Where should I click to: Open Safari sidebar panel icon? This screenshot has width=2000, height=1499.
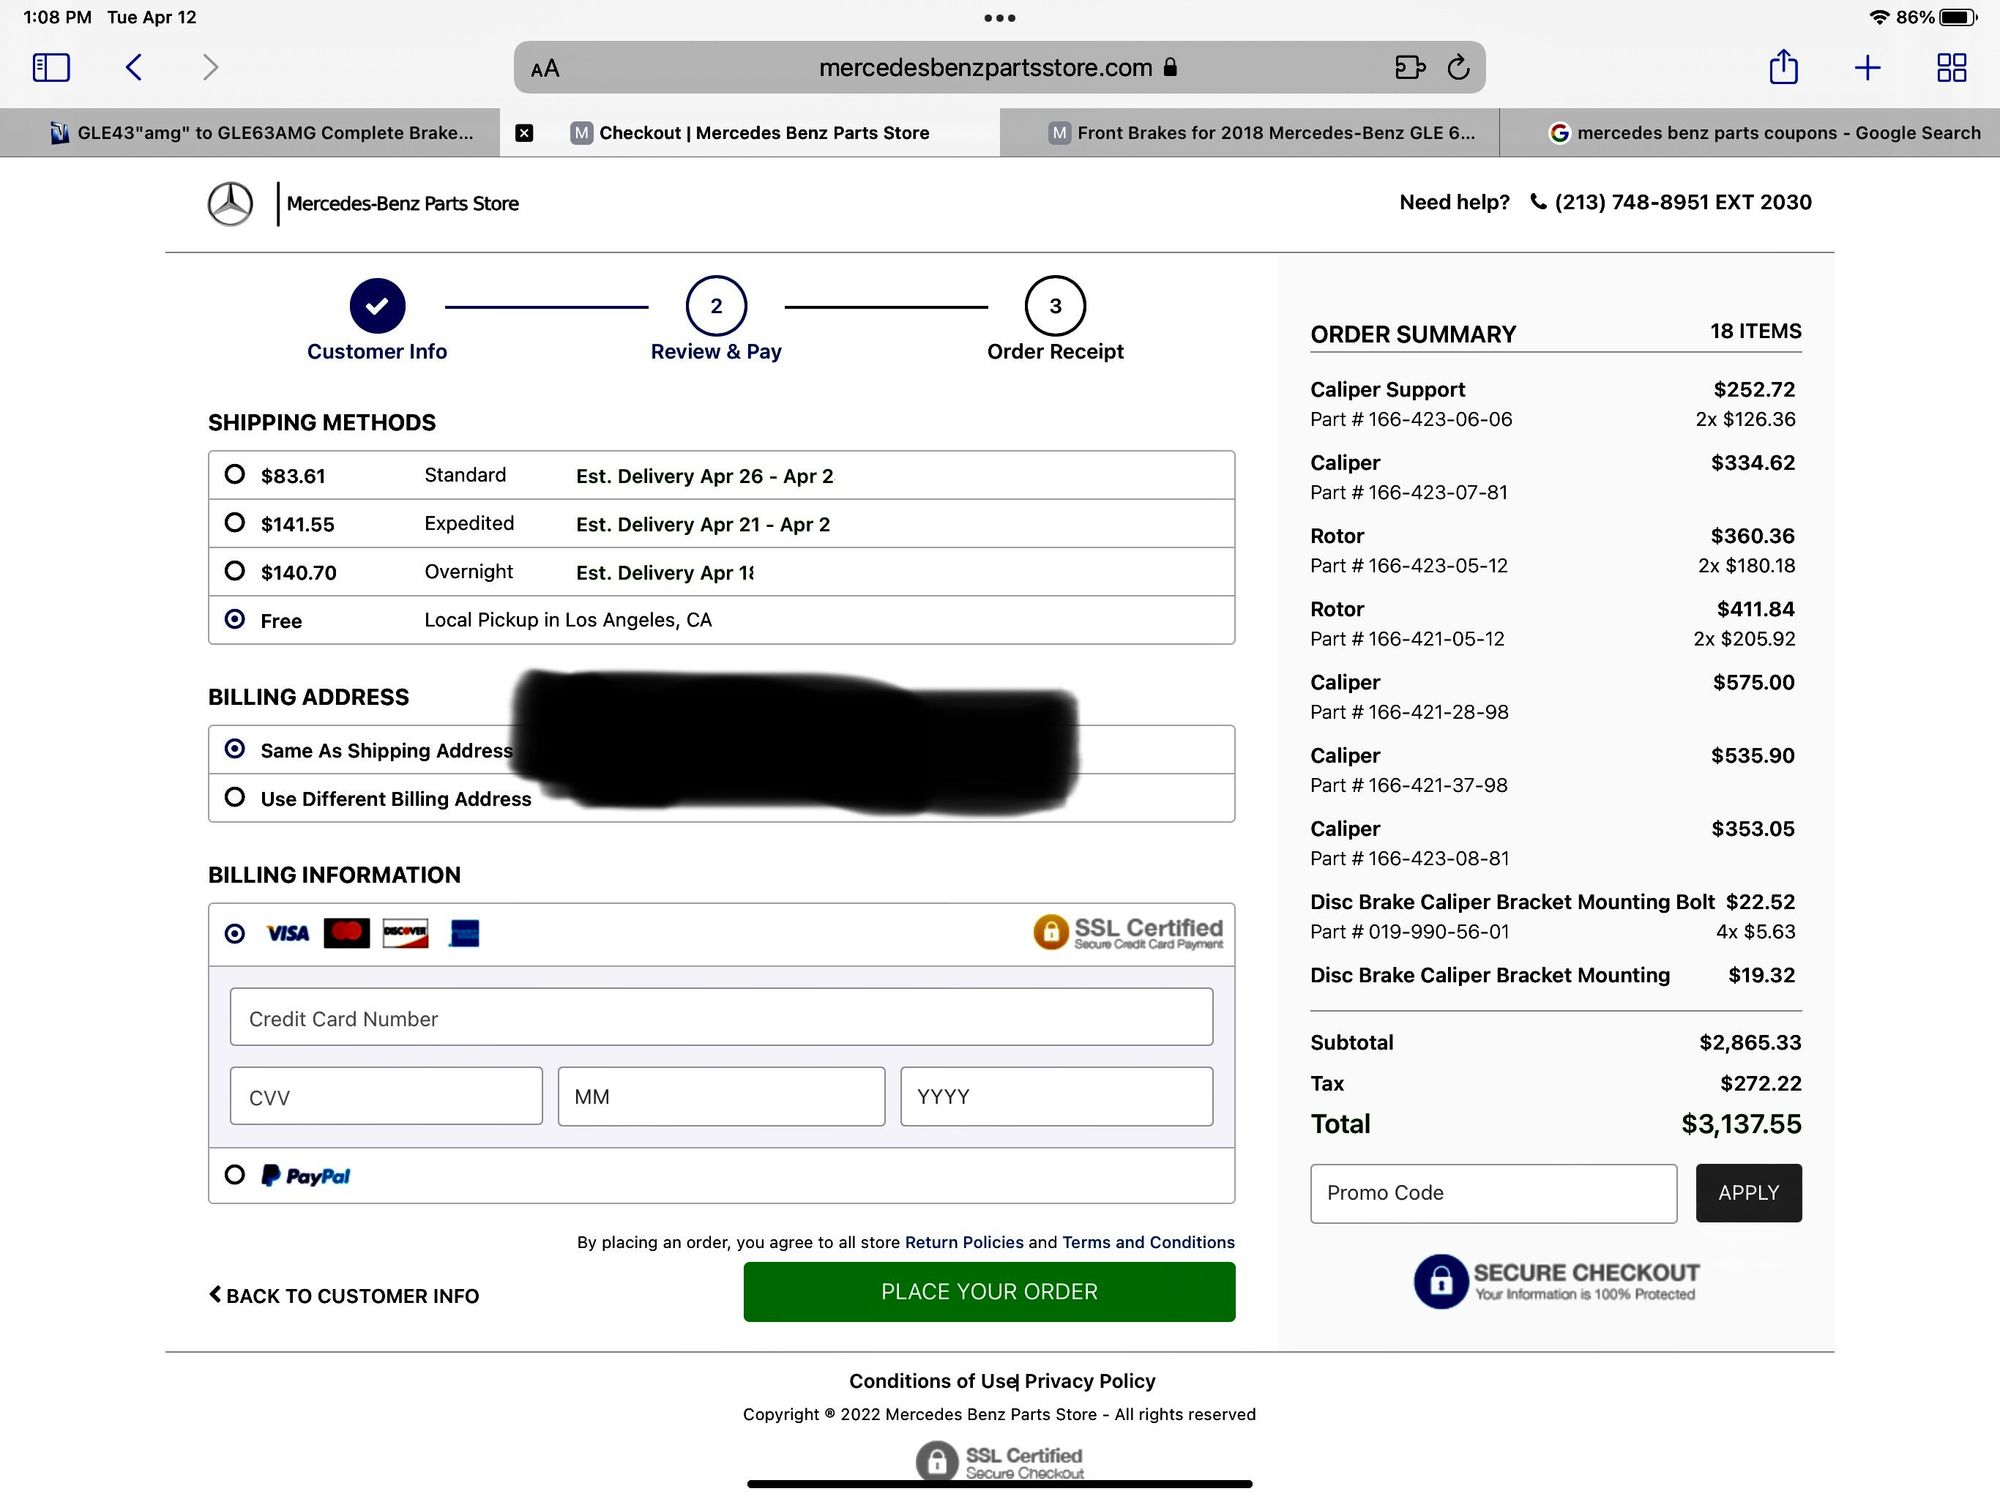(x=51, y=67)
